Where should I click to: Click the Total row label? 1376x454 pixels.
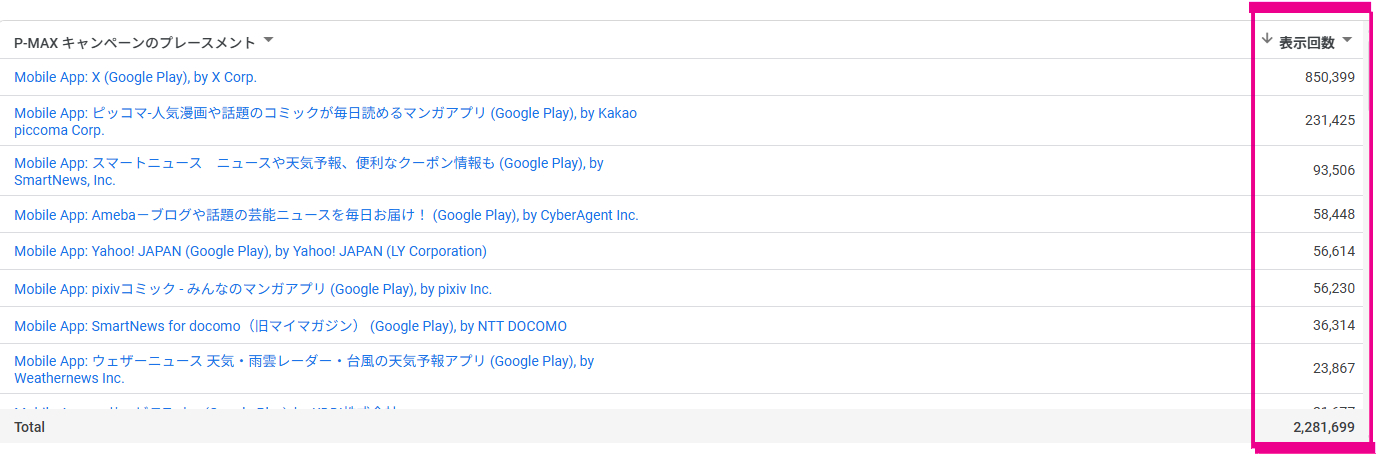point(29,427)
